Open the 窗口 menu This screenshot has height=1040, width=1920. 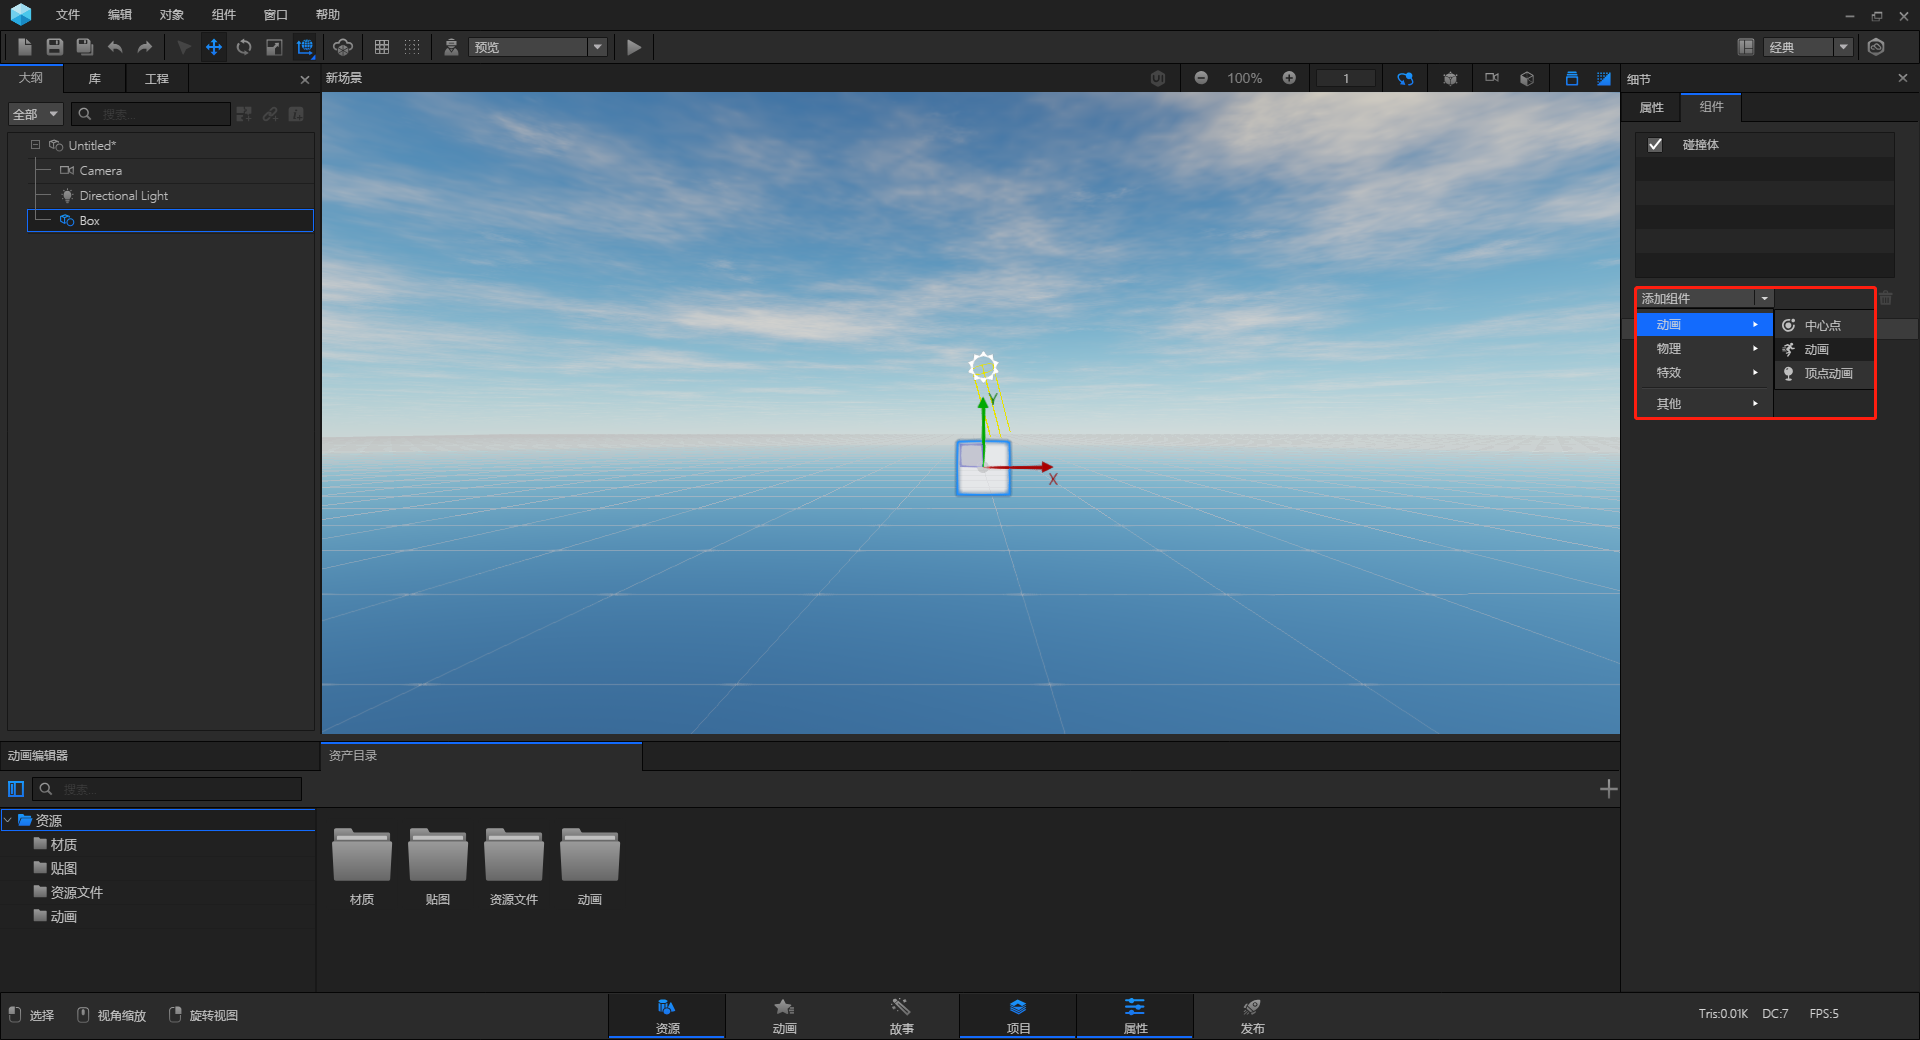coord(275,14)
